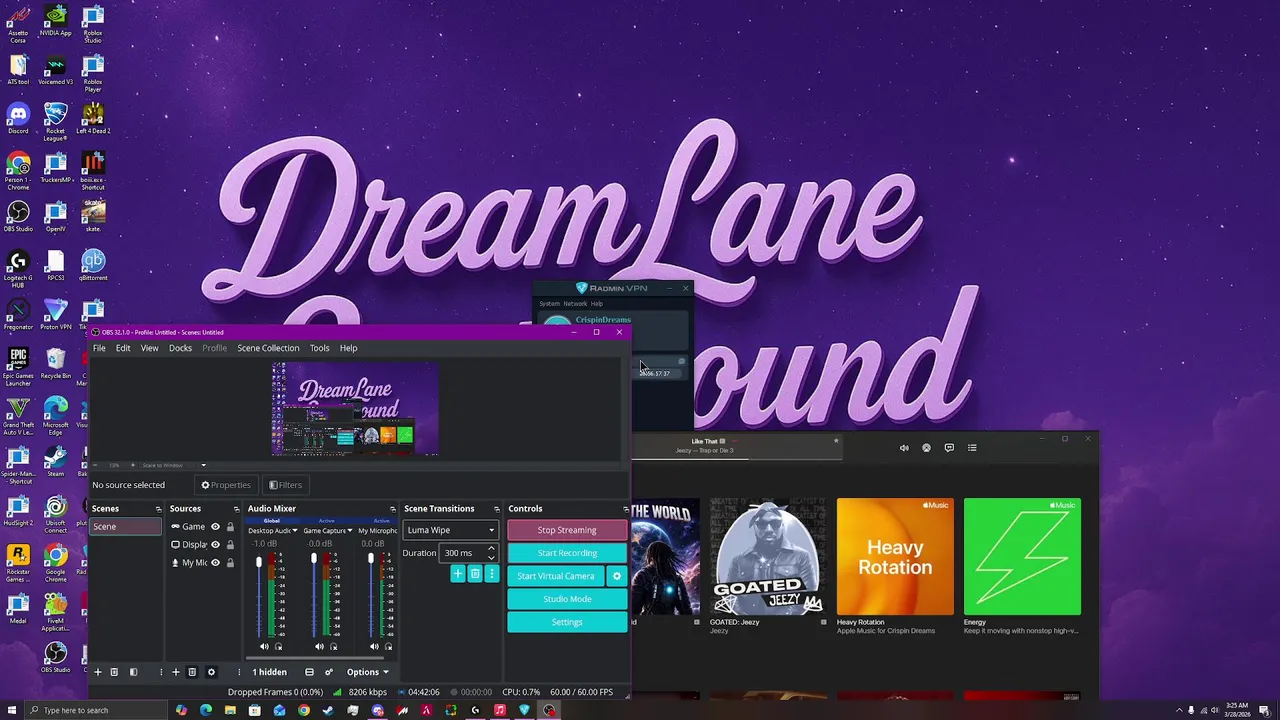Open Proton VPN desktop icon
This screenshot has height=720, width=1280.
(x=55, y=312)
